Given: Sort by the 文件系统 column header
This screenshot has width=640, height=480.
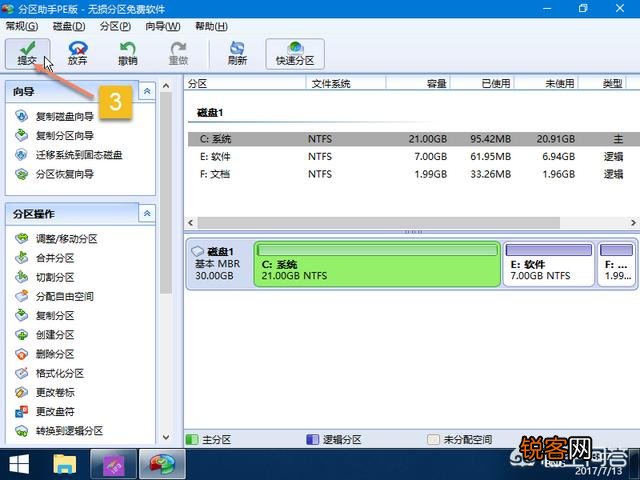Looking at the screenshot, I should point(346,83).
